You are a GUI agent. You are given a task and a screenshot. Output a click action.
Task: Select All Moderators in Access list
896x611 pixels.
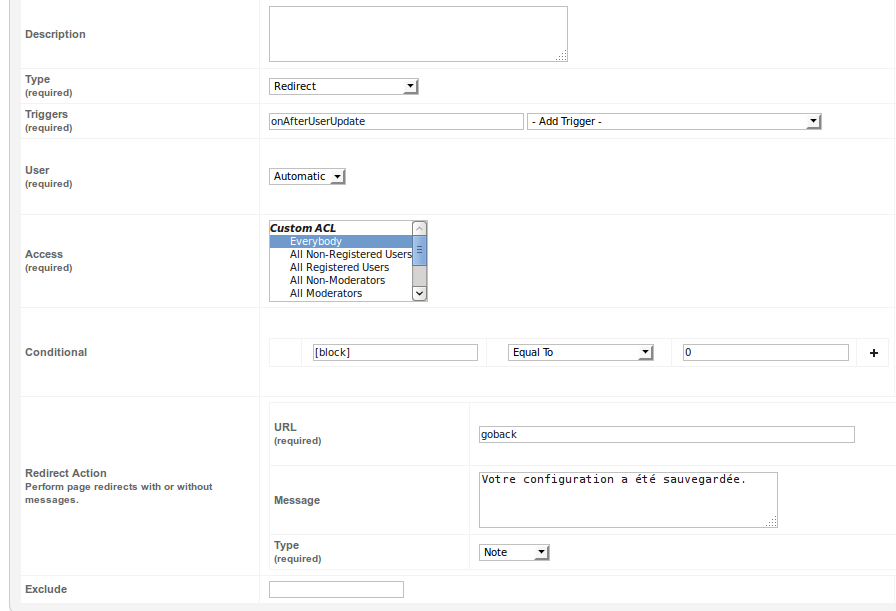pyautogui.click(x=341, y=293)
